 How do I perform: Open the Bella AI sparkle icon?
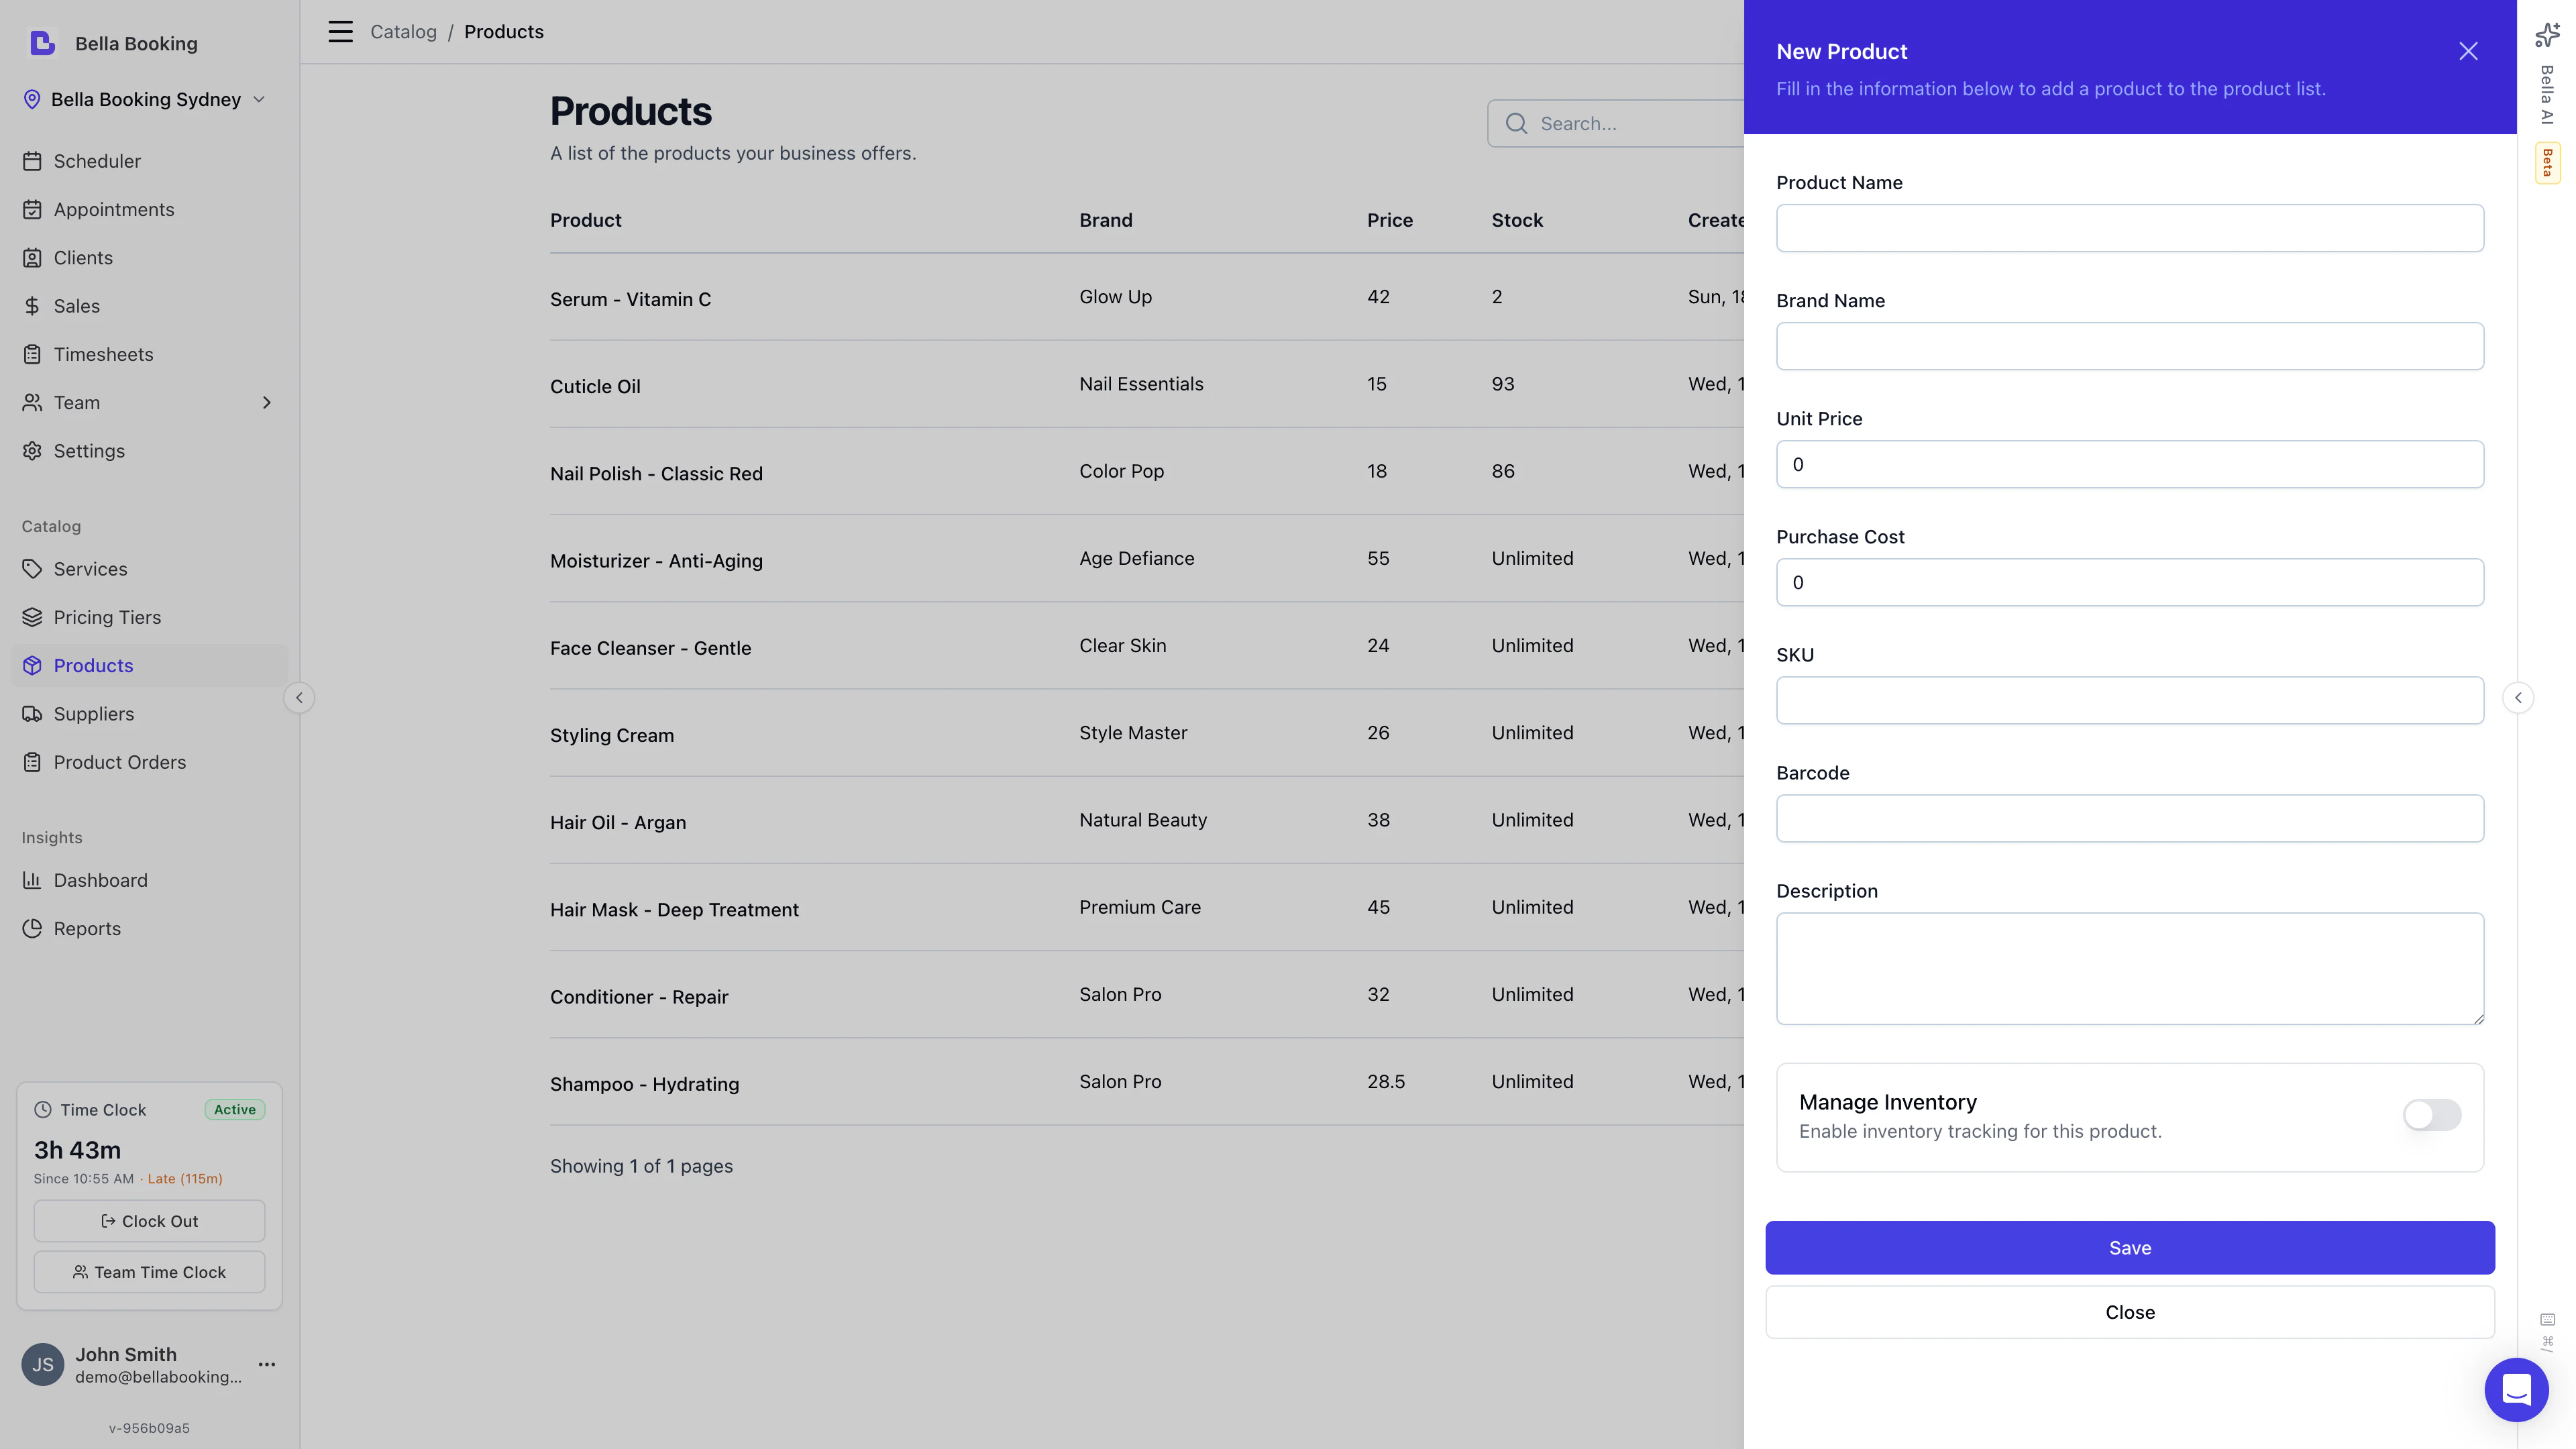pyautogui.click(x=2546, y=35)
